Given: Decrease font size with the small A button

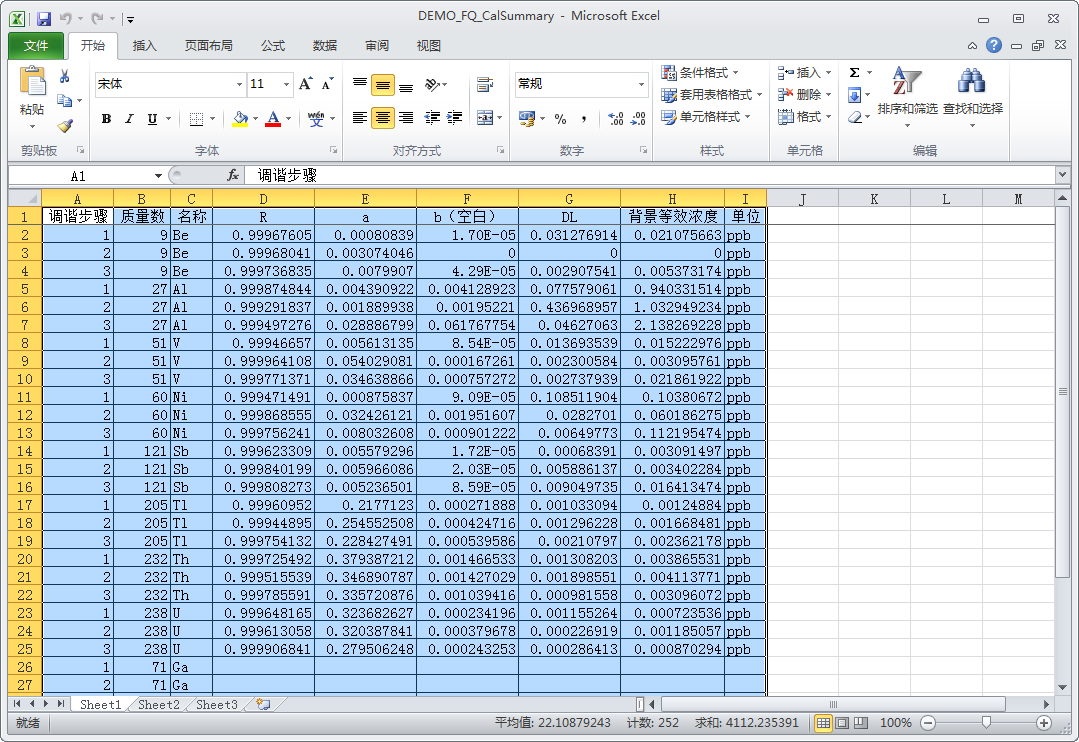Looking at the screenshot, I should [x=328, y=84].
